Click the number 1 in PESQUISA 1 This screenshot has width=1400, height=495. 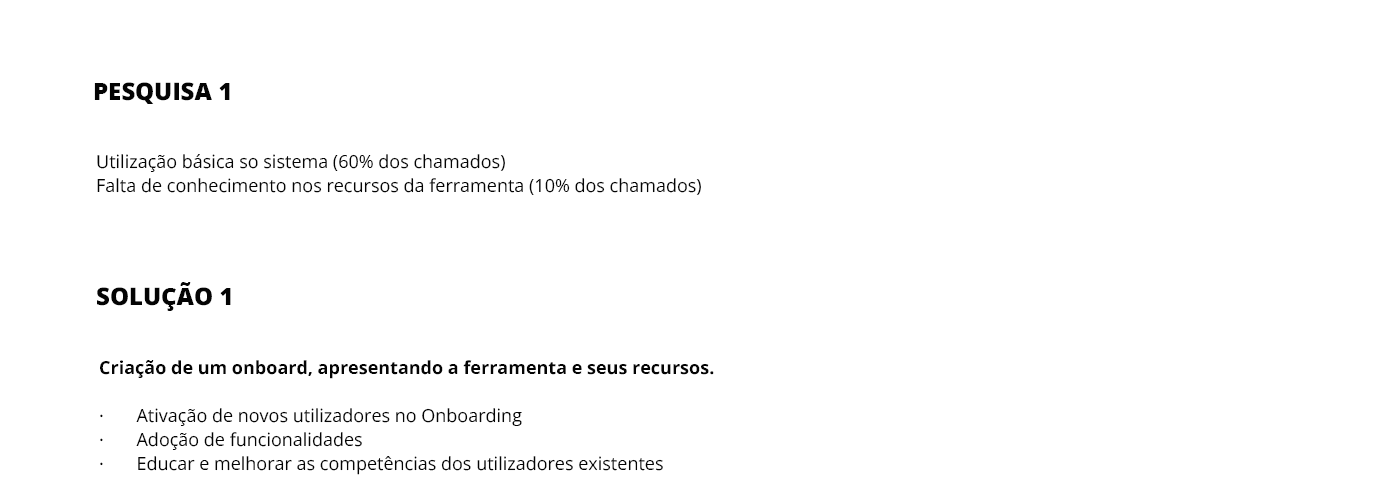coord(225,92)
